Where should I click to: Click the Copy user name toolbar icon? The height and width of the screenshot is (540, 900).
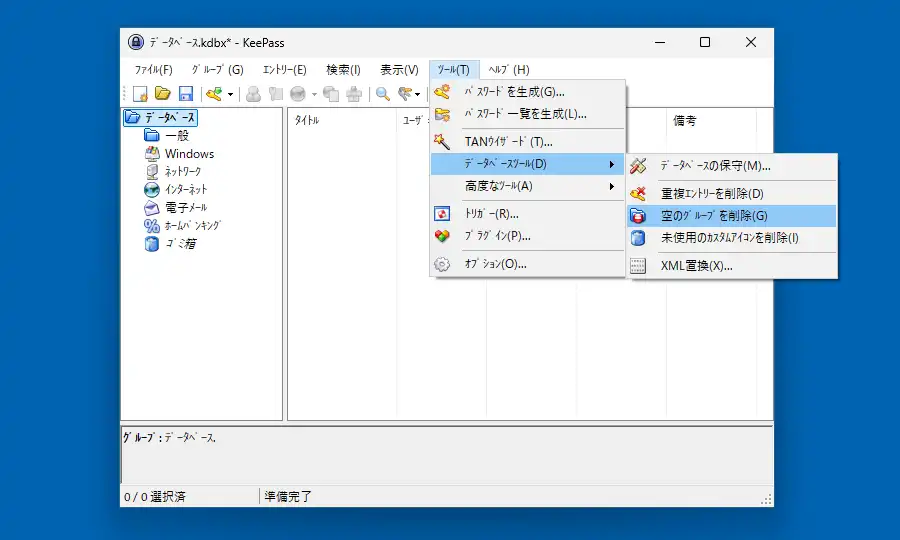point(253,94)
